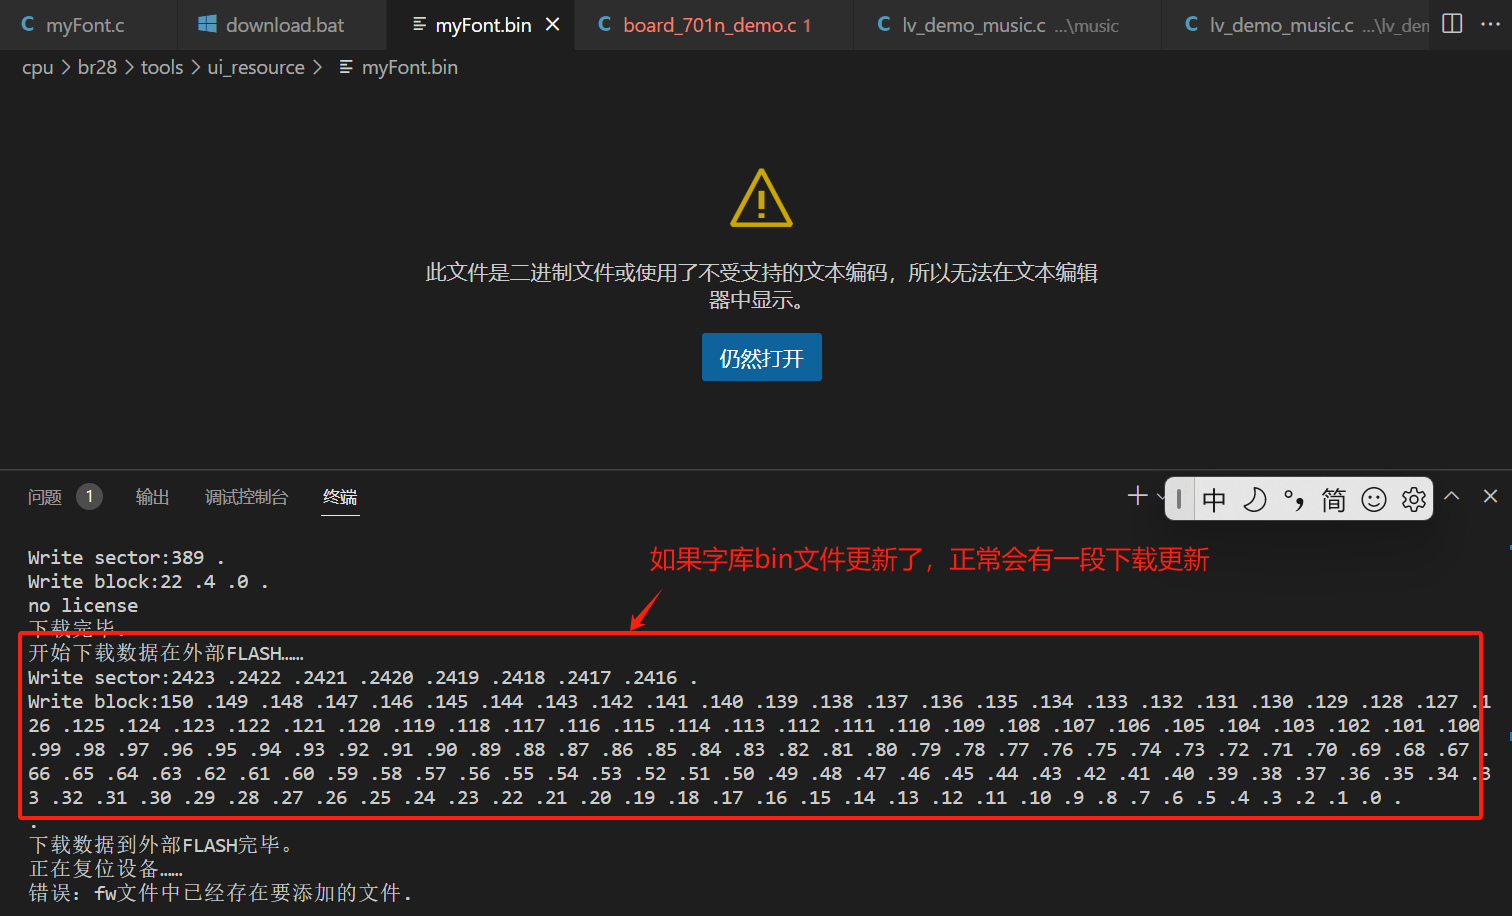Screen dimensions: 1512x916
Task: Click the Windows icon on download.bat tab
Action: 207,24
